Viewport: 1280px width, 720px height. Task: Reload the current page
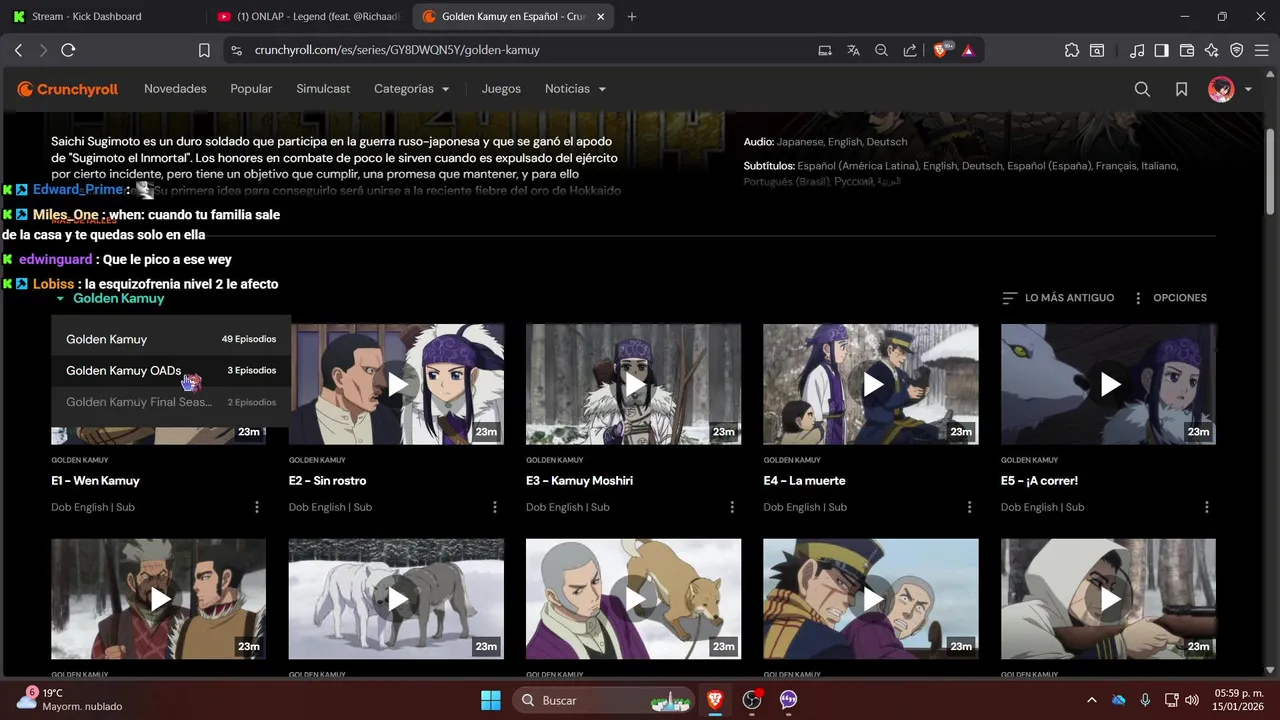(68, 50)
